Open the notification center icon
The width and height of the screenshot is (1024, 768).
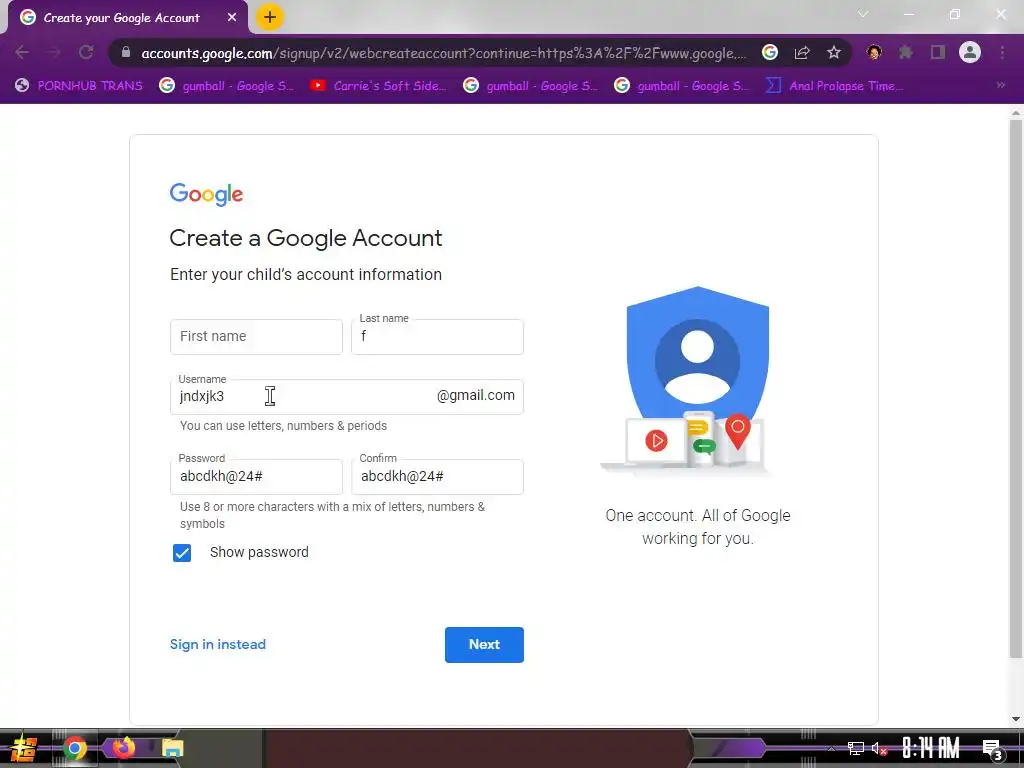[x=992, y=750]
